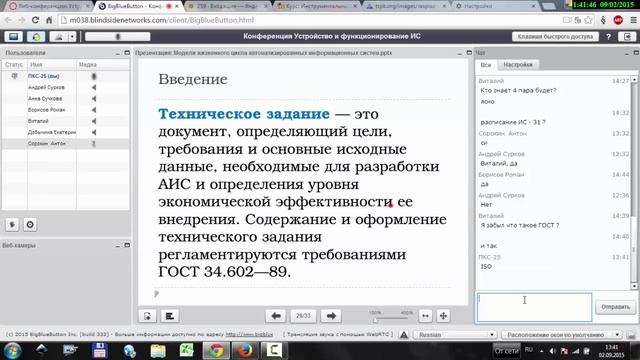
Task: Open Firefox from the Windows taskbar
Action: click(245, 350)
